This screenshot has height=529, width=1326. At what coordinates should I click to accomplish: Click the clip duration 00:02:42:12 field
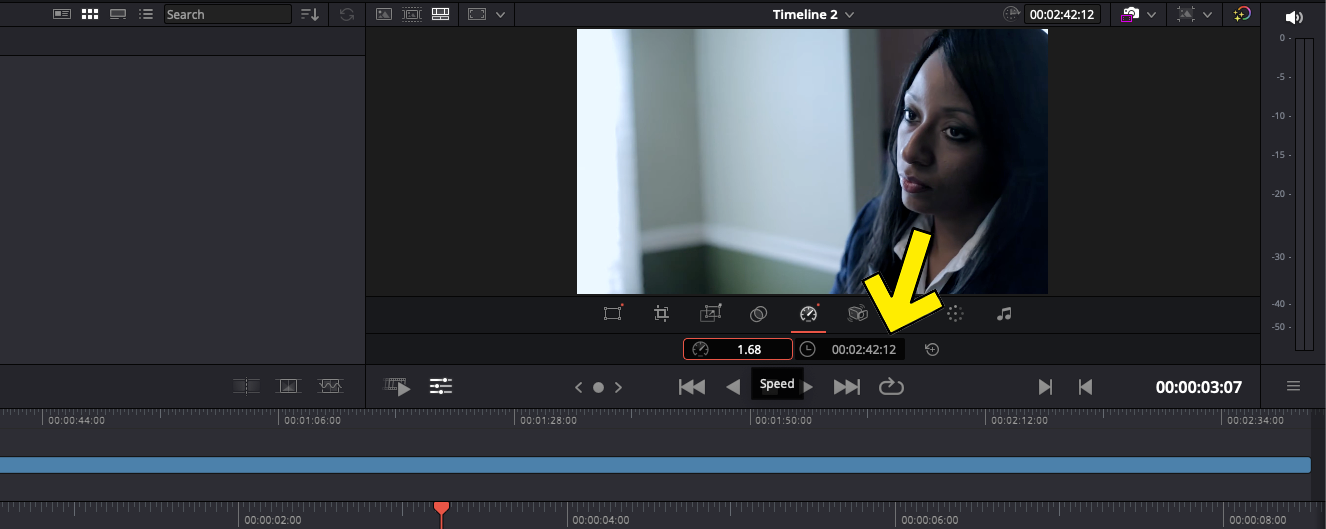[x=851, y=349]
